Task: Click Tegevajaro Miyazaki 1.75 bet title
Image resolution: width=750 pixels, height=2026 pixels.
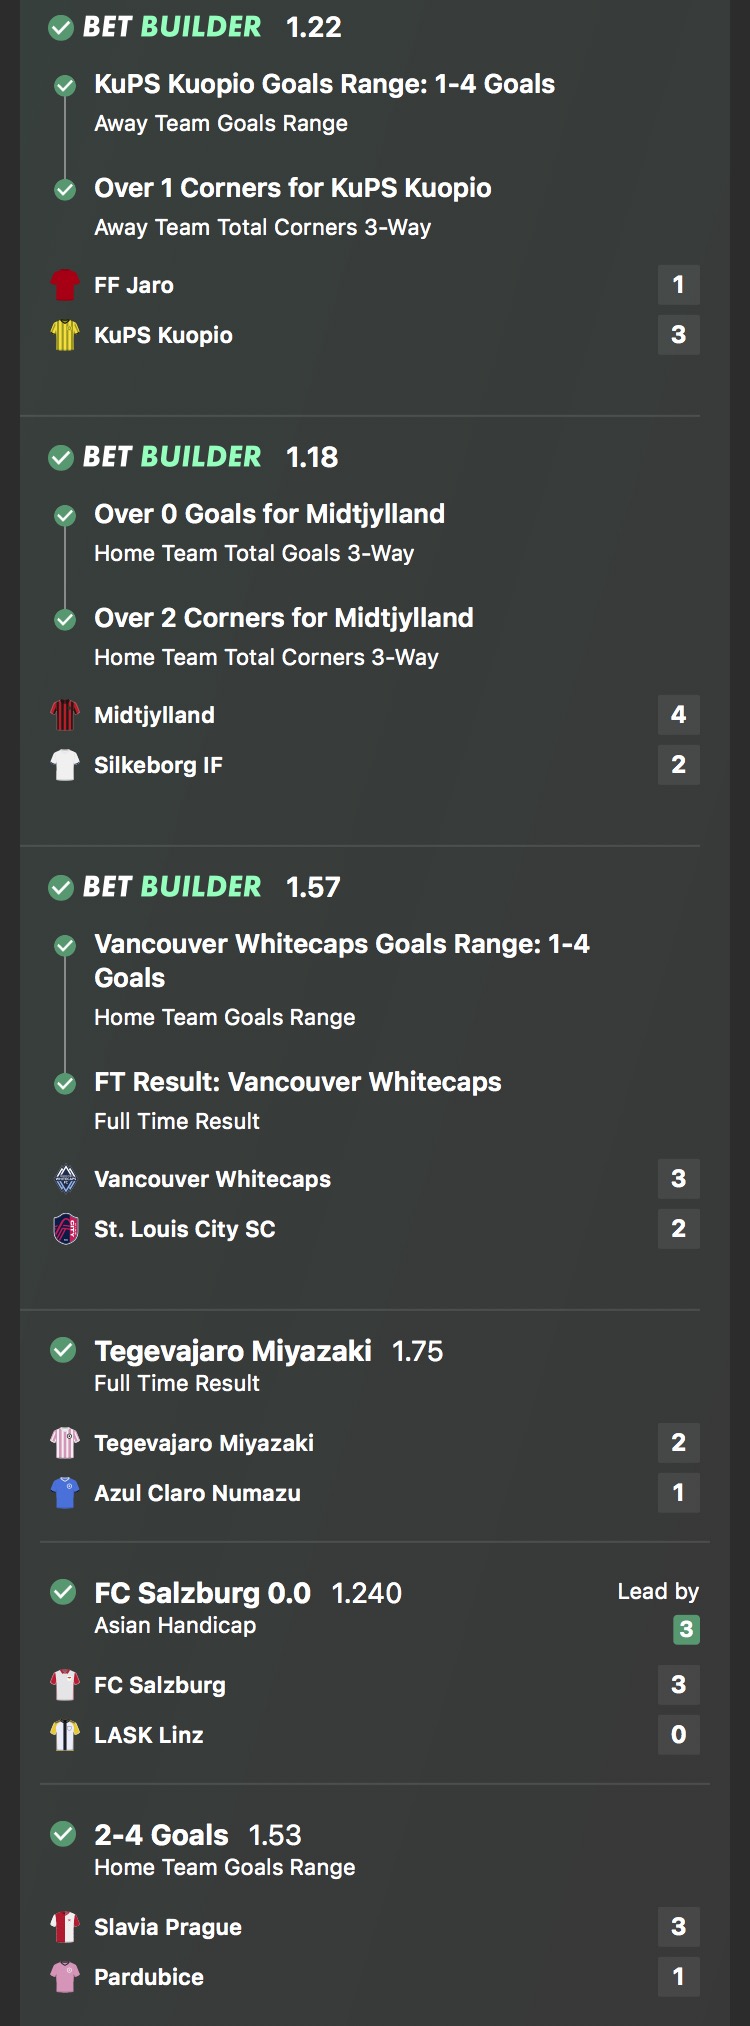Action: tap(232, 1351)
